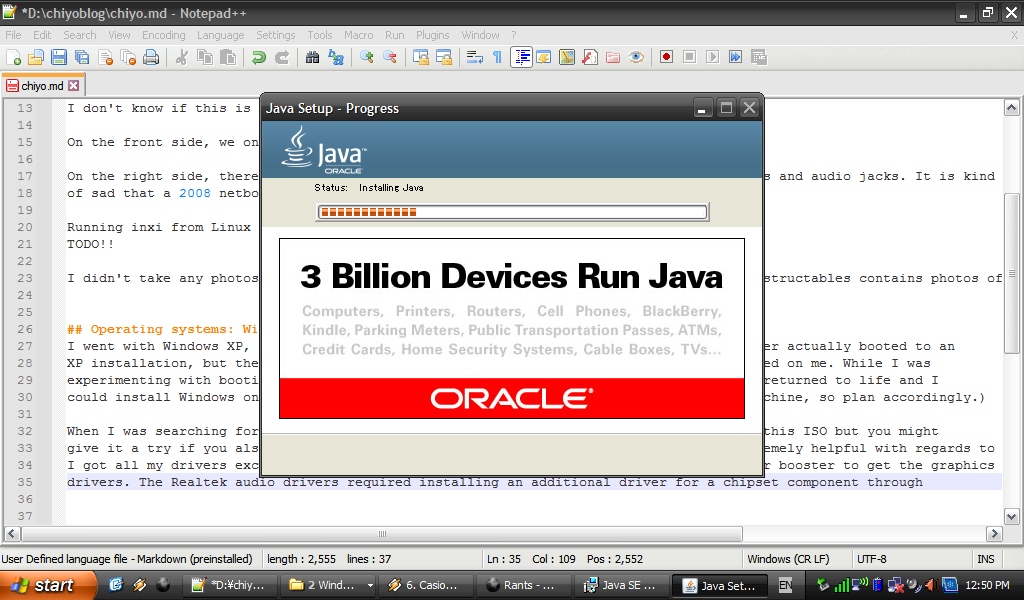Toggle Word Wrap in the toolbar

pos(474,57)
